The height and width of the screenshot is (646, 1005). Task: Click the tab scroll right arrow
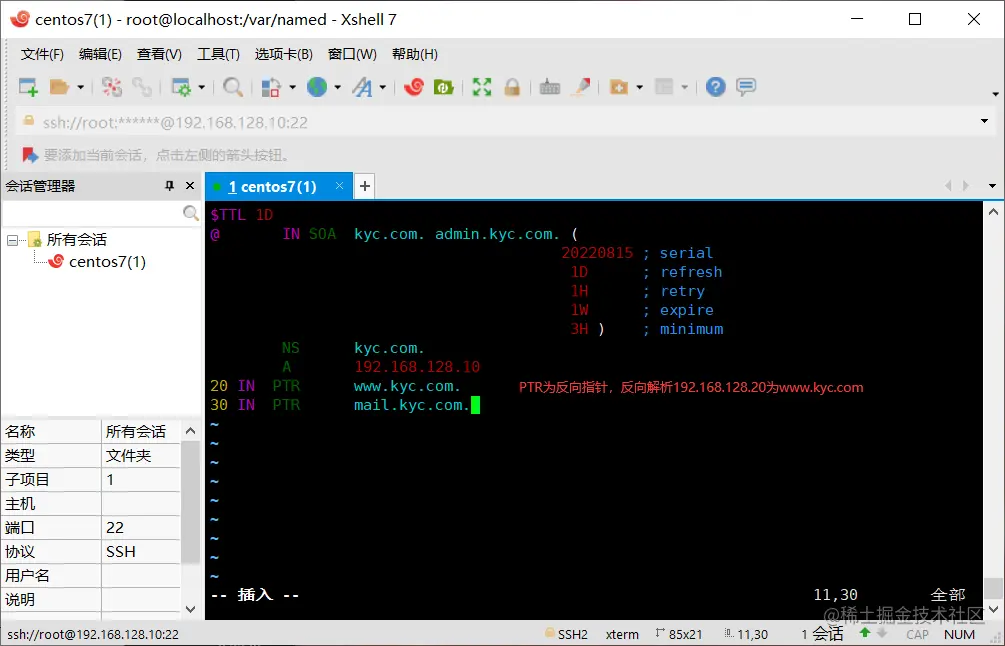tap(966, 186)
